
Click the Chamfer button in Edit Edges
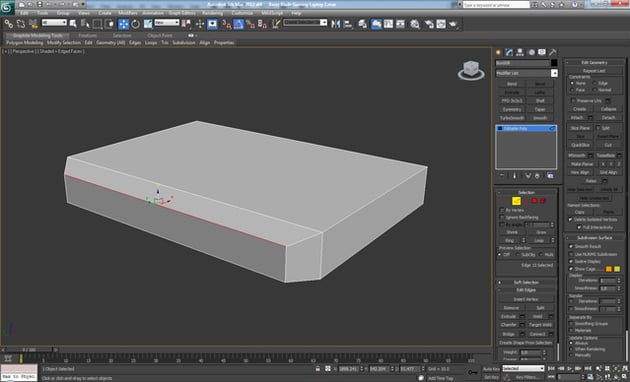tap(509, 325)
